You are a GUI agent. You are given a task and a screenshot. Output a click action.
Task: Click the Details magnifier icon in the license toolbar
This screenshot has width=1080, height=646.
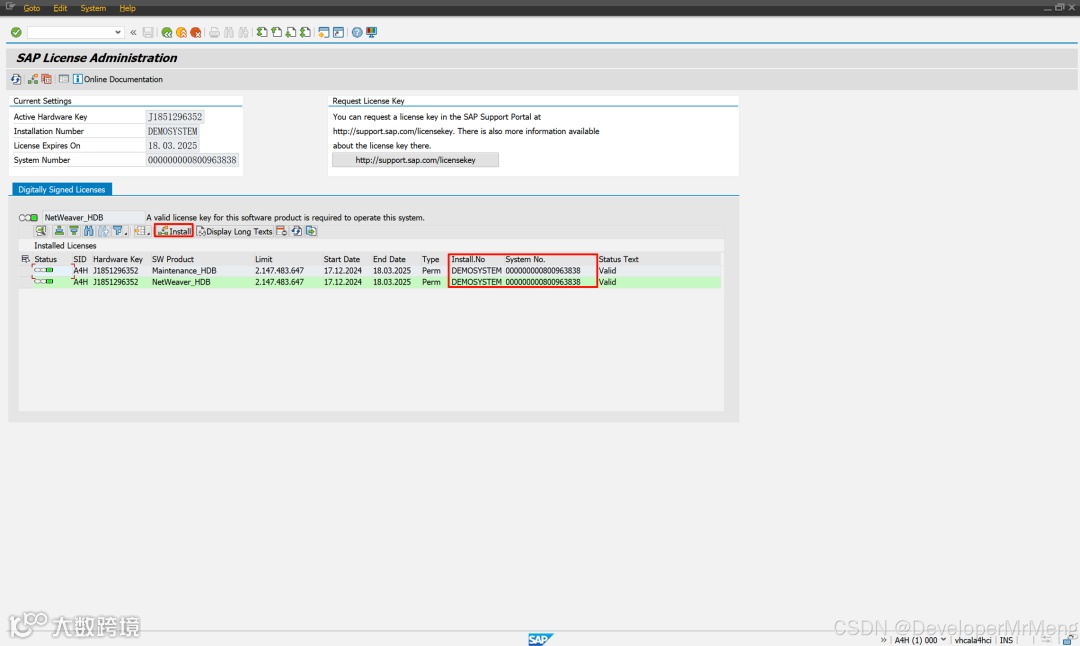pos(41,231)
